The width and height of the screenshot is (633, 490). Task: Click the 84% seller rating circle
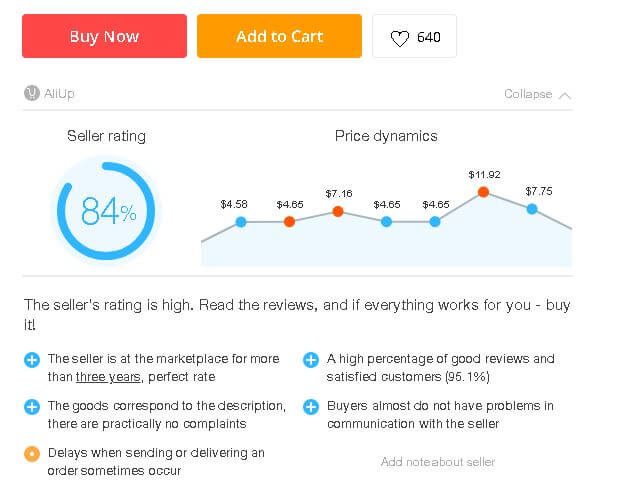[108, 211]
